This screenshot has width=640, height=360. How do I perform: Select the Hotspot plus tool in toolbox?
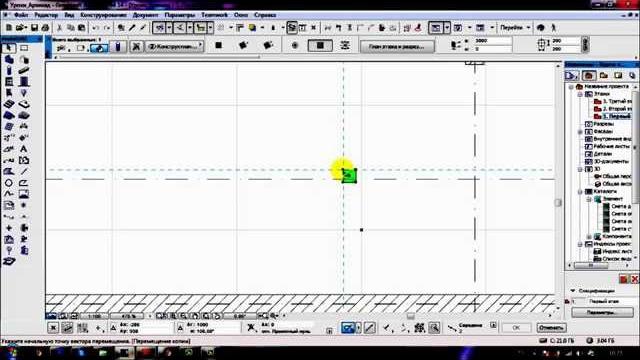9,228
